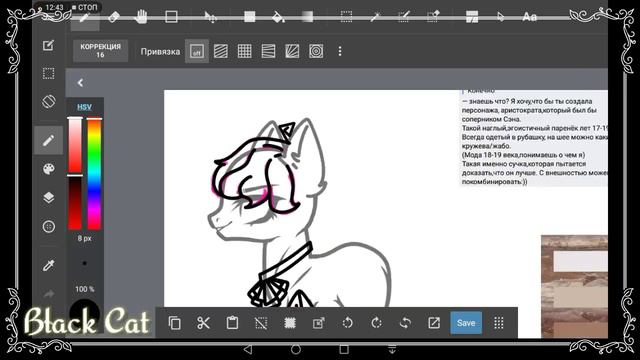
Task: Select the Eraser tool
Action: coord(114,17)
